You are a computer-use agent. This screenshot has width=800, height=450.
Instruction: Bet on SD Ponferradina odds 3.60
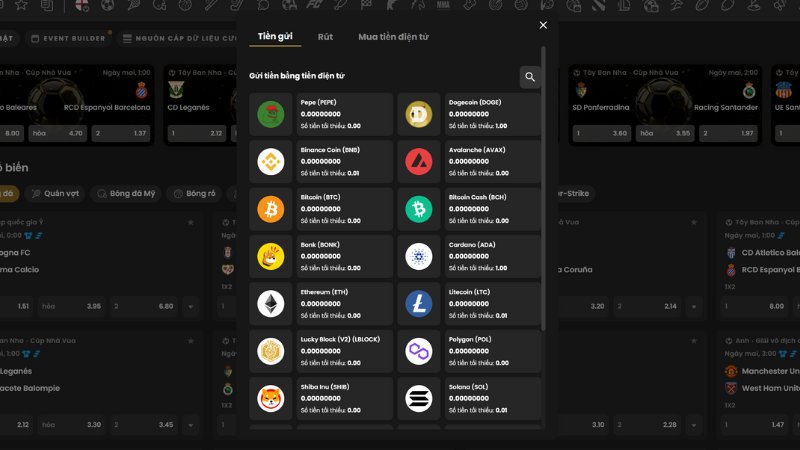coord(602,134)
